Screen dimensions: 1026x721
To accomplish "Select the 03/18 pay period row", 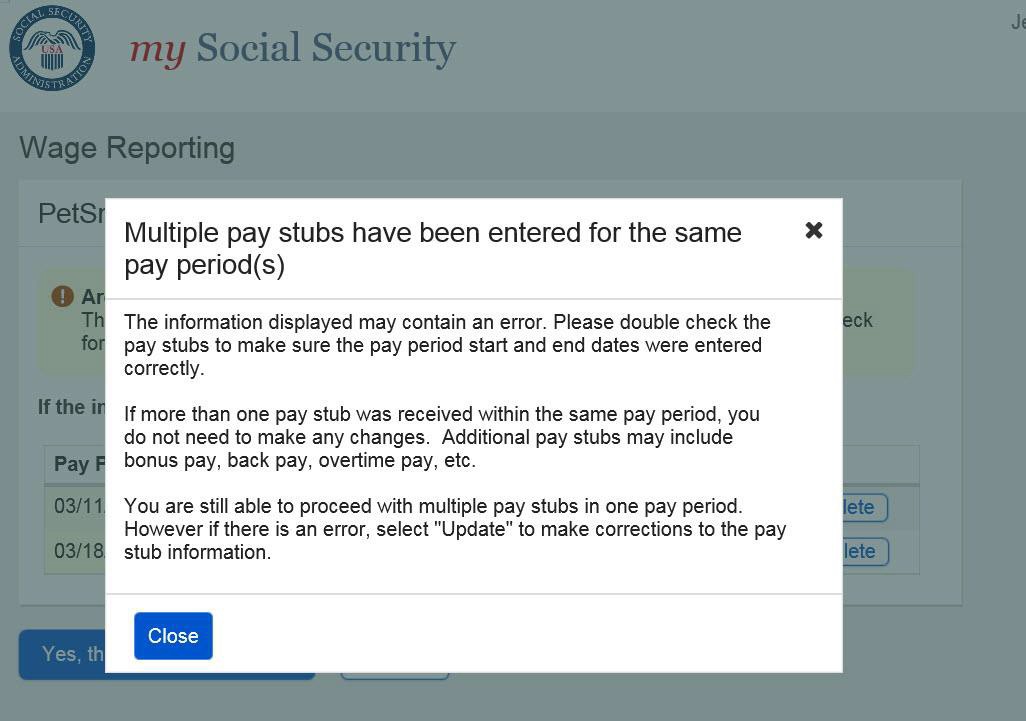I will click(x=73, y=551).
